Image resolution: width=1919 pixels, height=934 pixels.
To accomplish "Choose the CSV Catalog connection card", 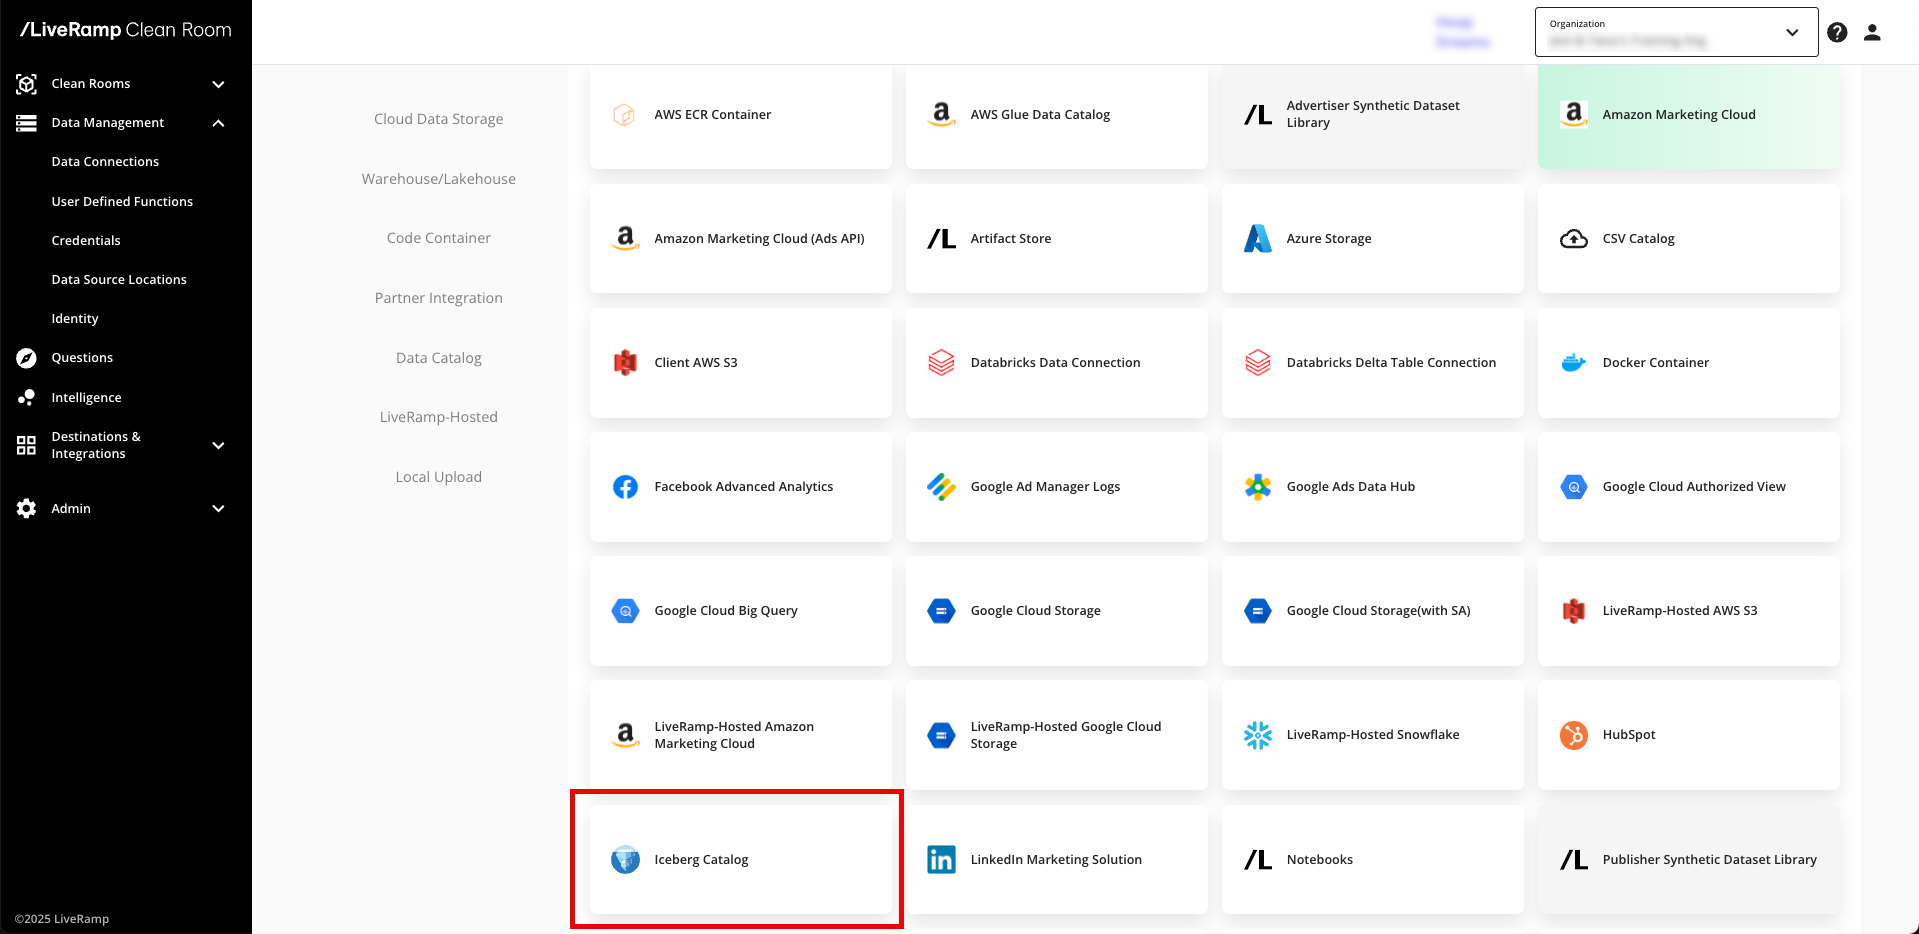I will tap(1688, 239).
